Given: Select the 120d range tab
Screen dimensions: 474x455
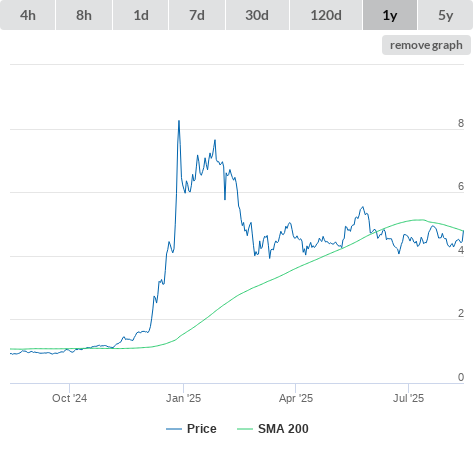Looking at the screenshot, I should point(326,15).
